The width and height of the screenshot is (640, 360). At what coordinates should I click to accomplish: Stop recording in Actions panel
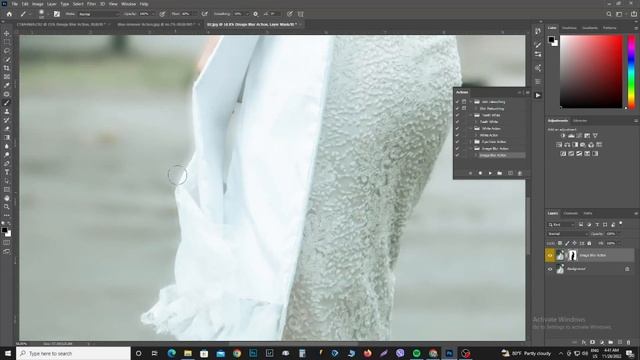pyautogui.click(x=470, y=173)
